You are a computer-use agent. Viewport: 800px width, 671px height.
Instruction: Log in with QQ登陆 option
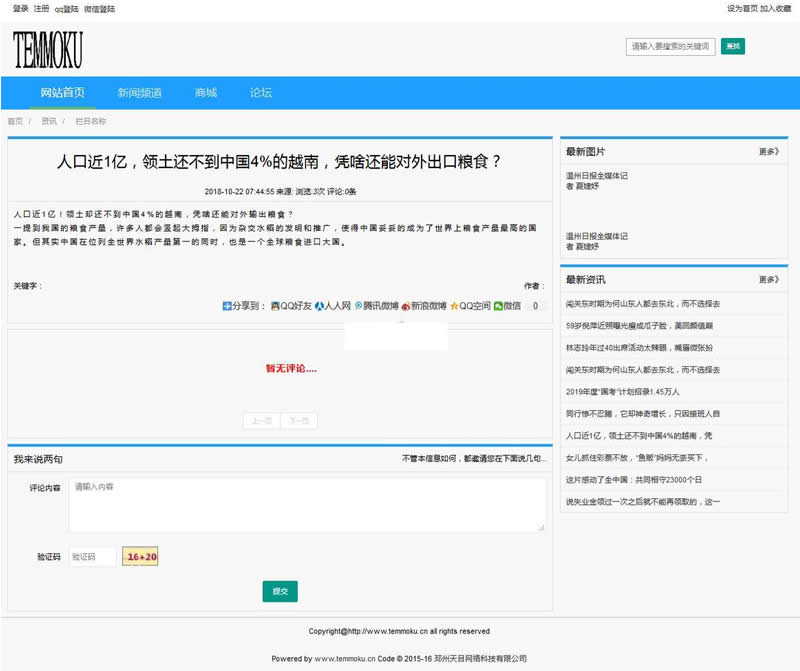[68, 8]
